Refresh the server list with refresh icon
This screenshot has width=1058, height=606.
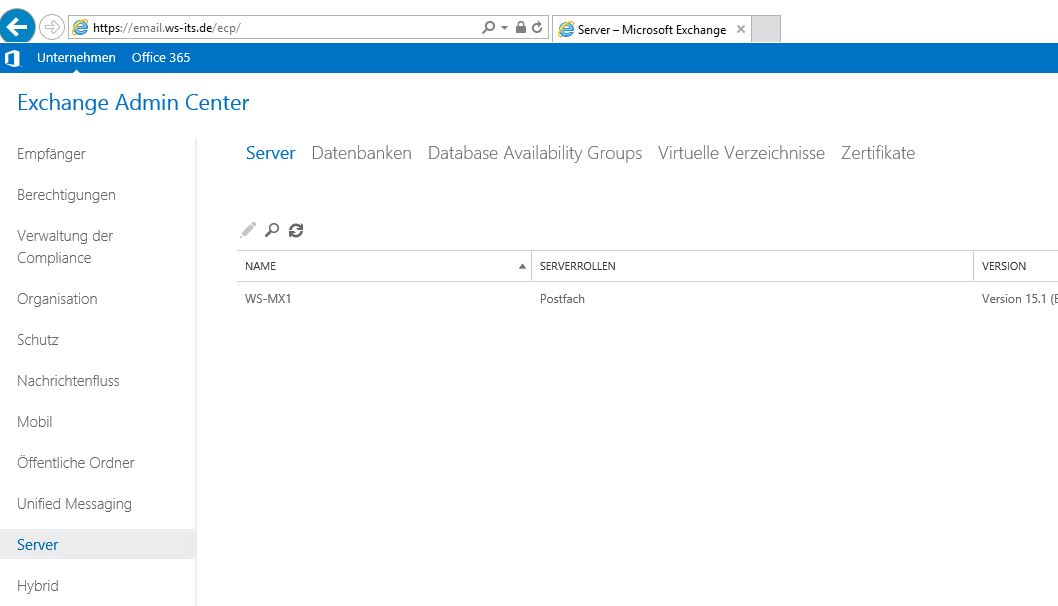(x=296, y=230)
